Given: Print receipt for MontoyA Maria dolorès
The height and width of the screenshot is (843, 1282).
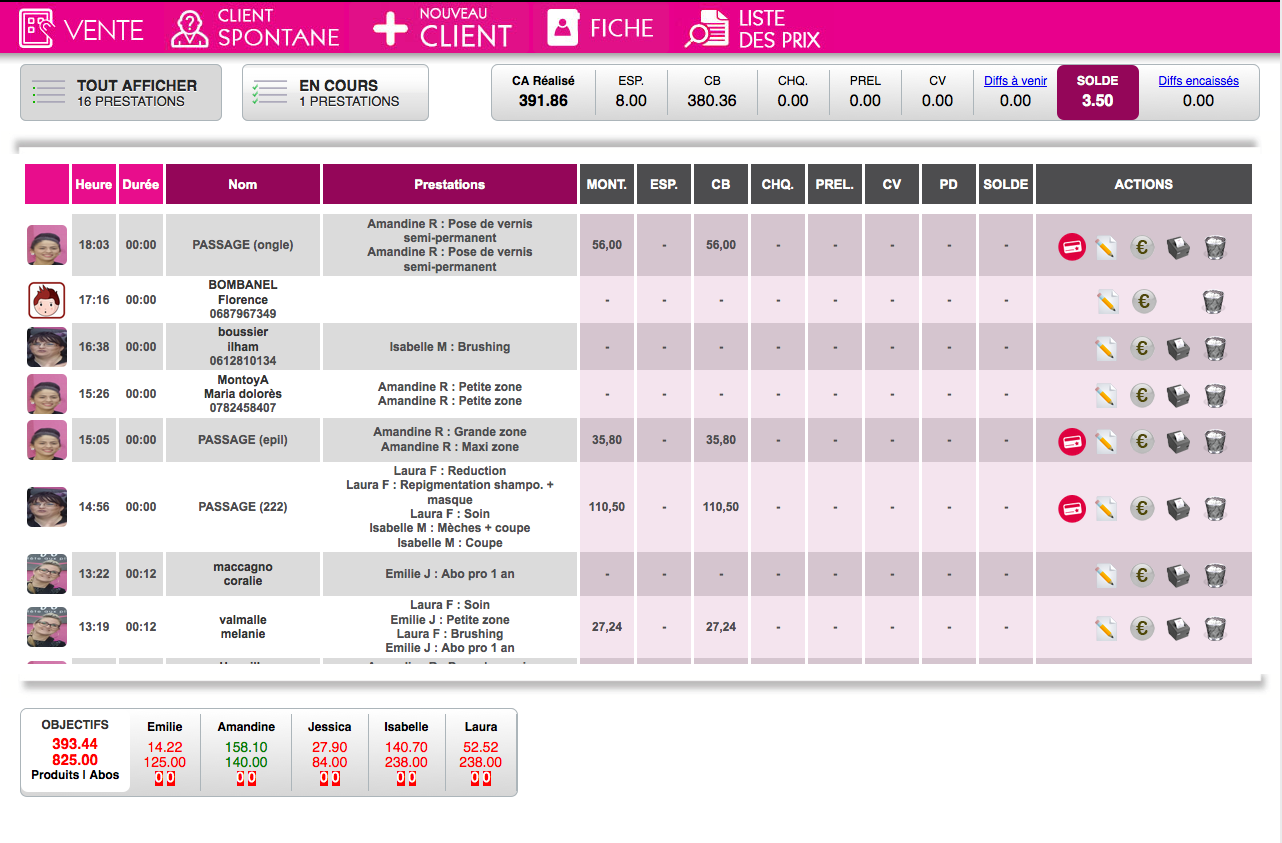Looking at the screenshot, I should click(x=1179, y=395).
